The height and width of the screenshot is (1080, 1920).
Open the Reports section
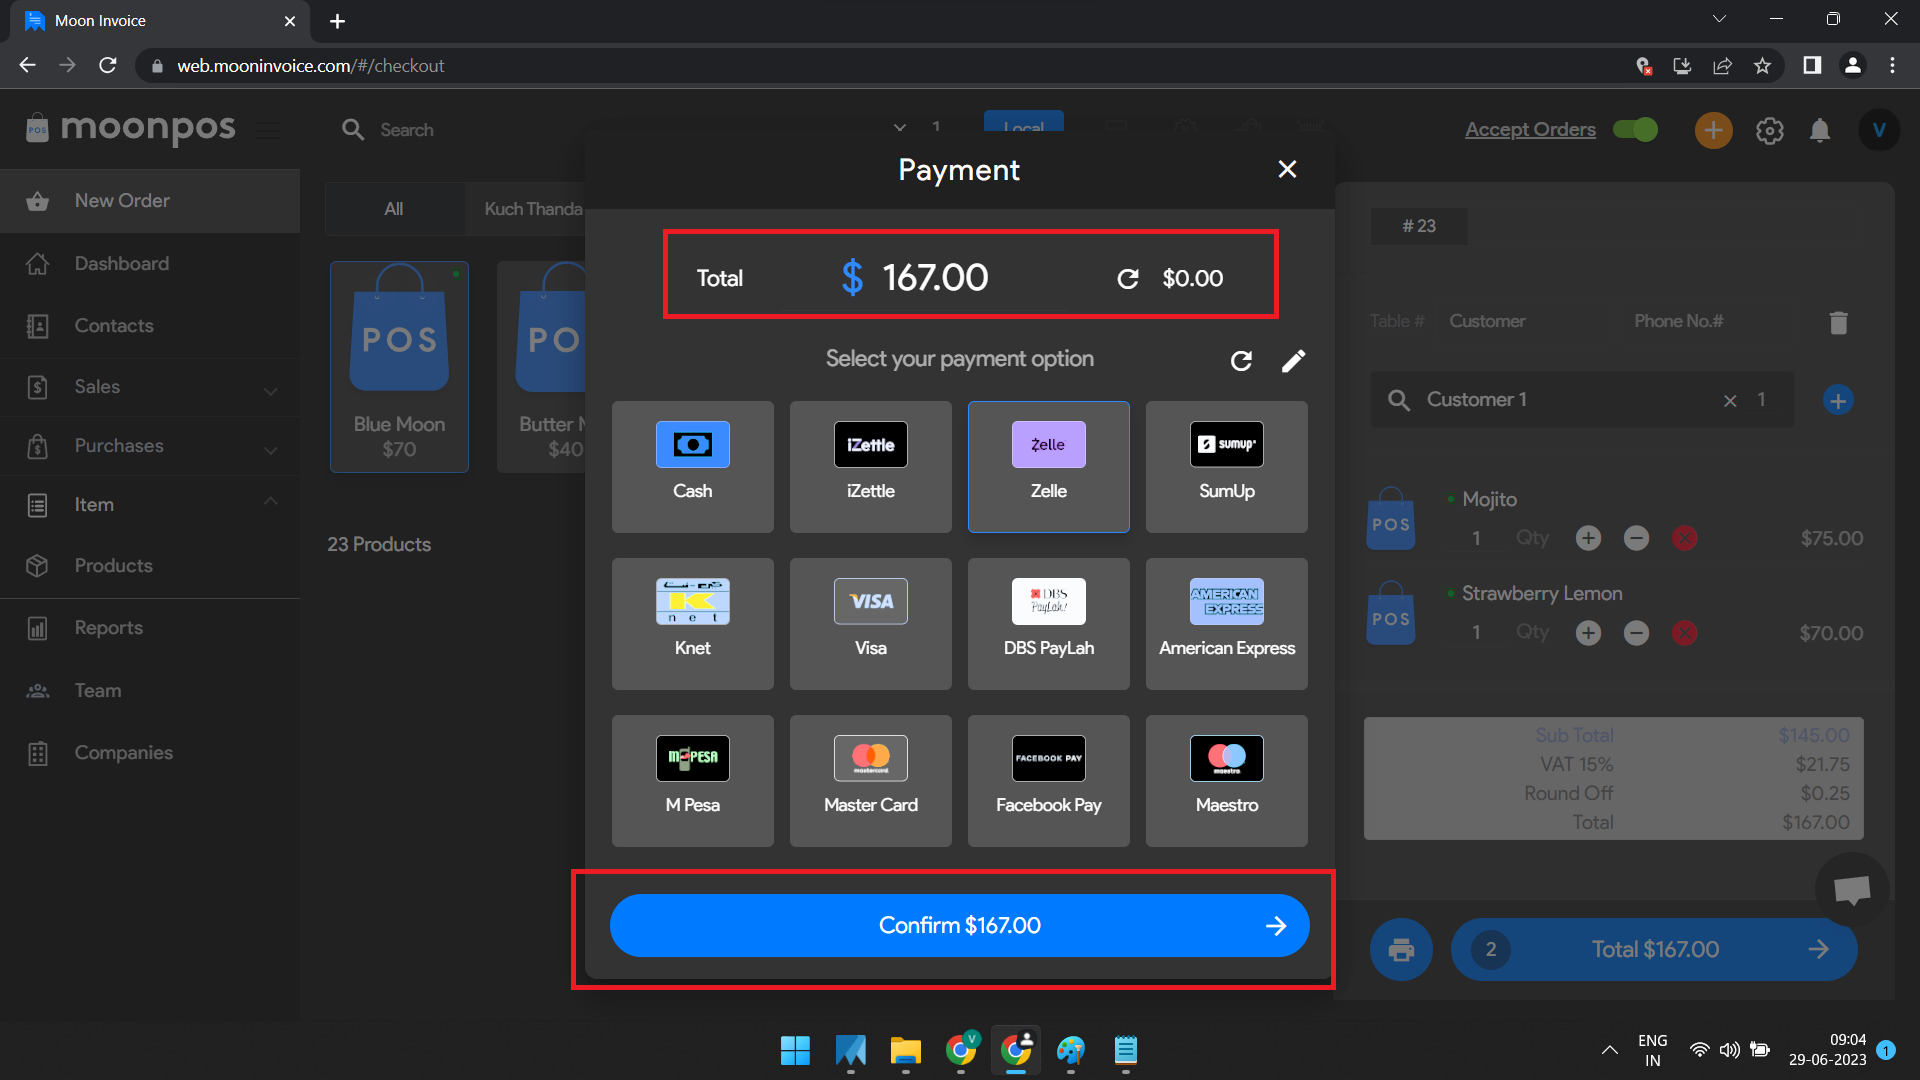pyautogui.click(x=110, y=627)
